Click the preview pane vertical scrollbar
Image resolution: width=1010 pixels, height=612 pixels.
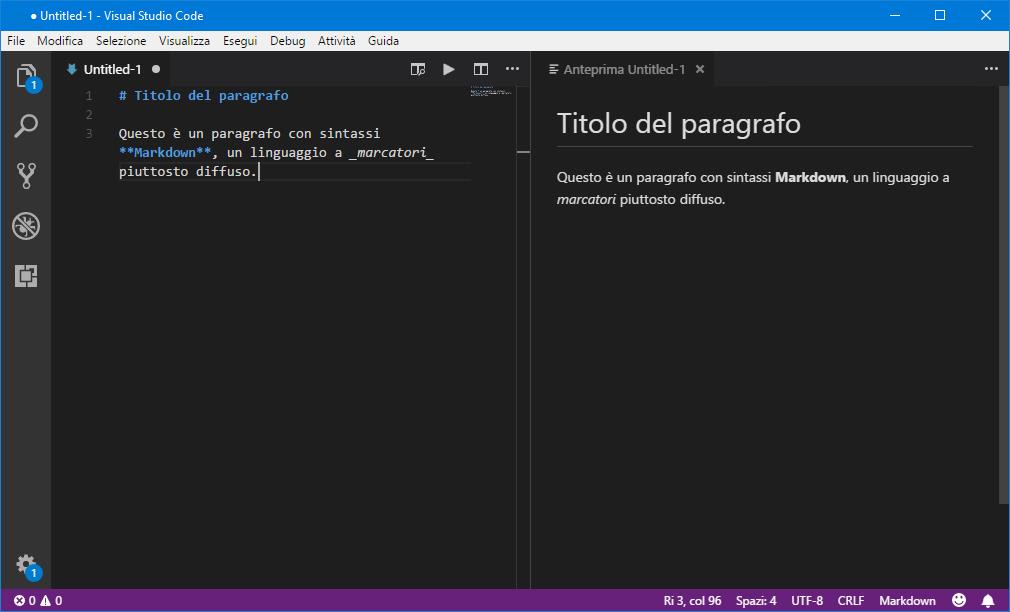1004,294
